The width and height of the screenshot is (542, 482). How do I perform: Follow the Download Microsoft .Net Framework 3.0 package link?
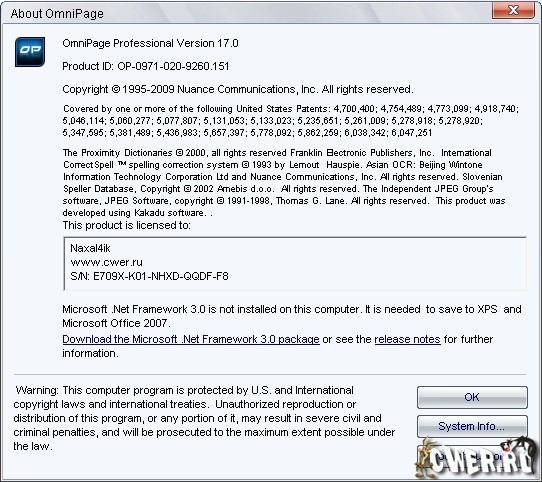tap(191, 339)
